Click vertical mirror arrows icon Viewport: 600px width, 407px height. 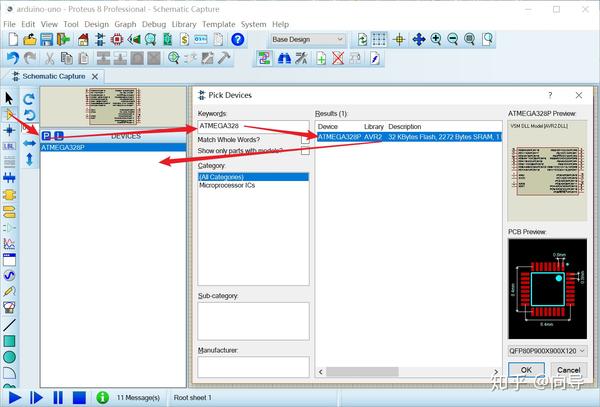[x=29, y=159]
